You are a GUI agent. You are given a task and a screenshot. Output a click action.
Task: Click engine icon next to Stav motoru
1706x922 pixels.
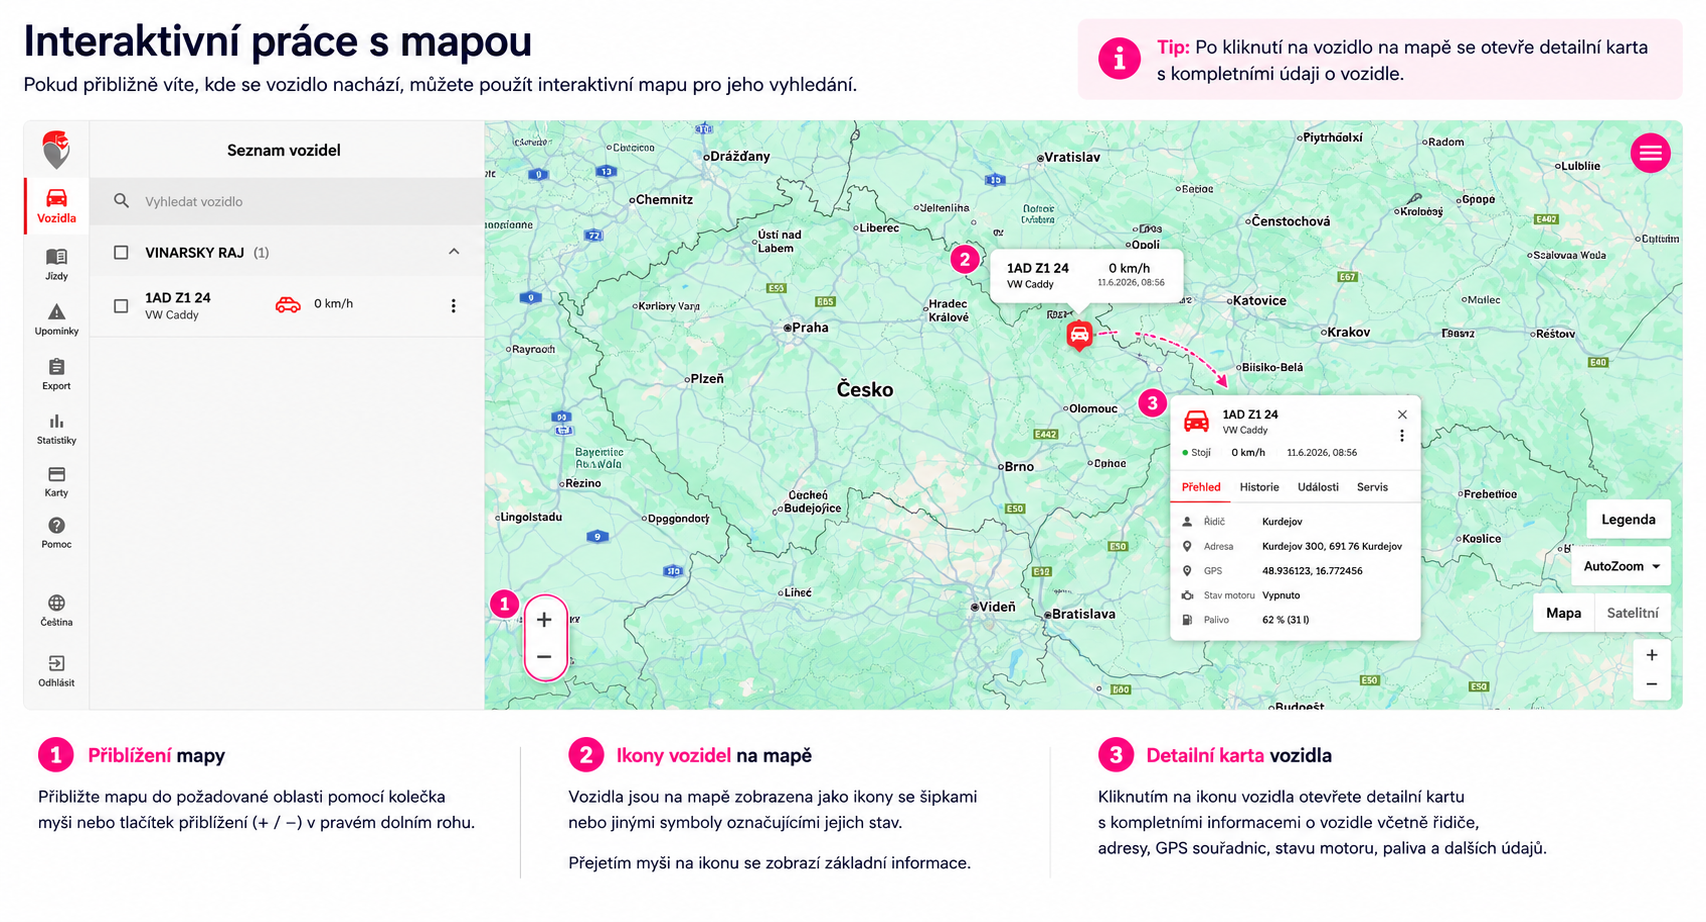pos(1188,595)
